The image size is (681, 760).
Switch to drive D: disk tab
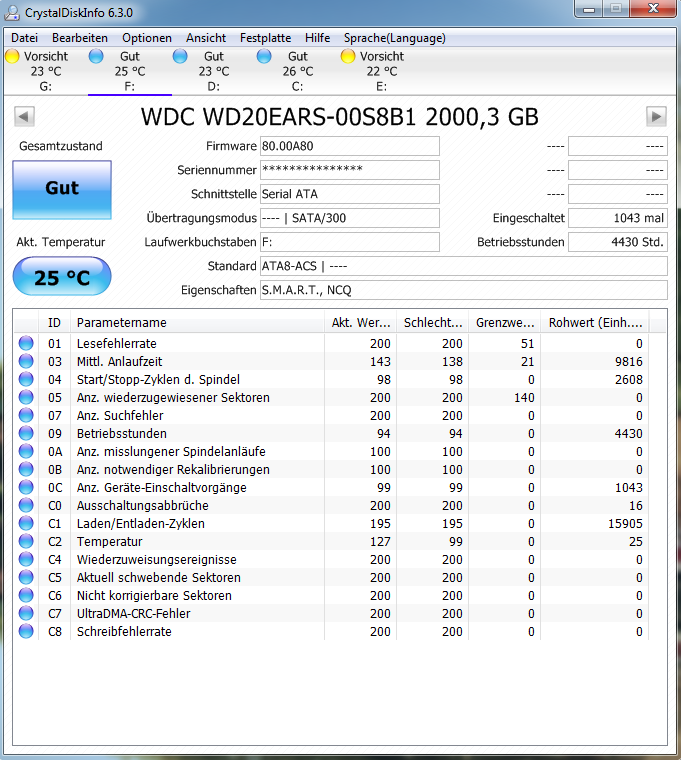214,71
